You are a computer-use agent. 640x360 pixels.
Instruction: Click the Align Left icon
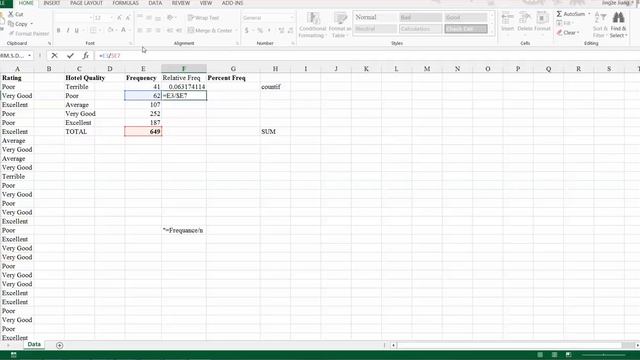[x=140, y=31]
